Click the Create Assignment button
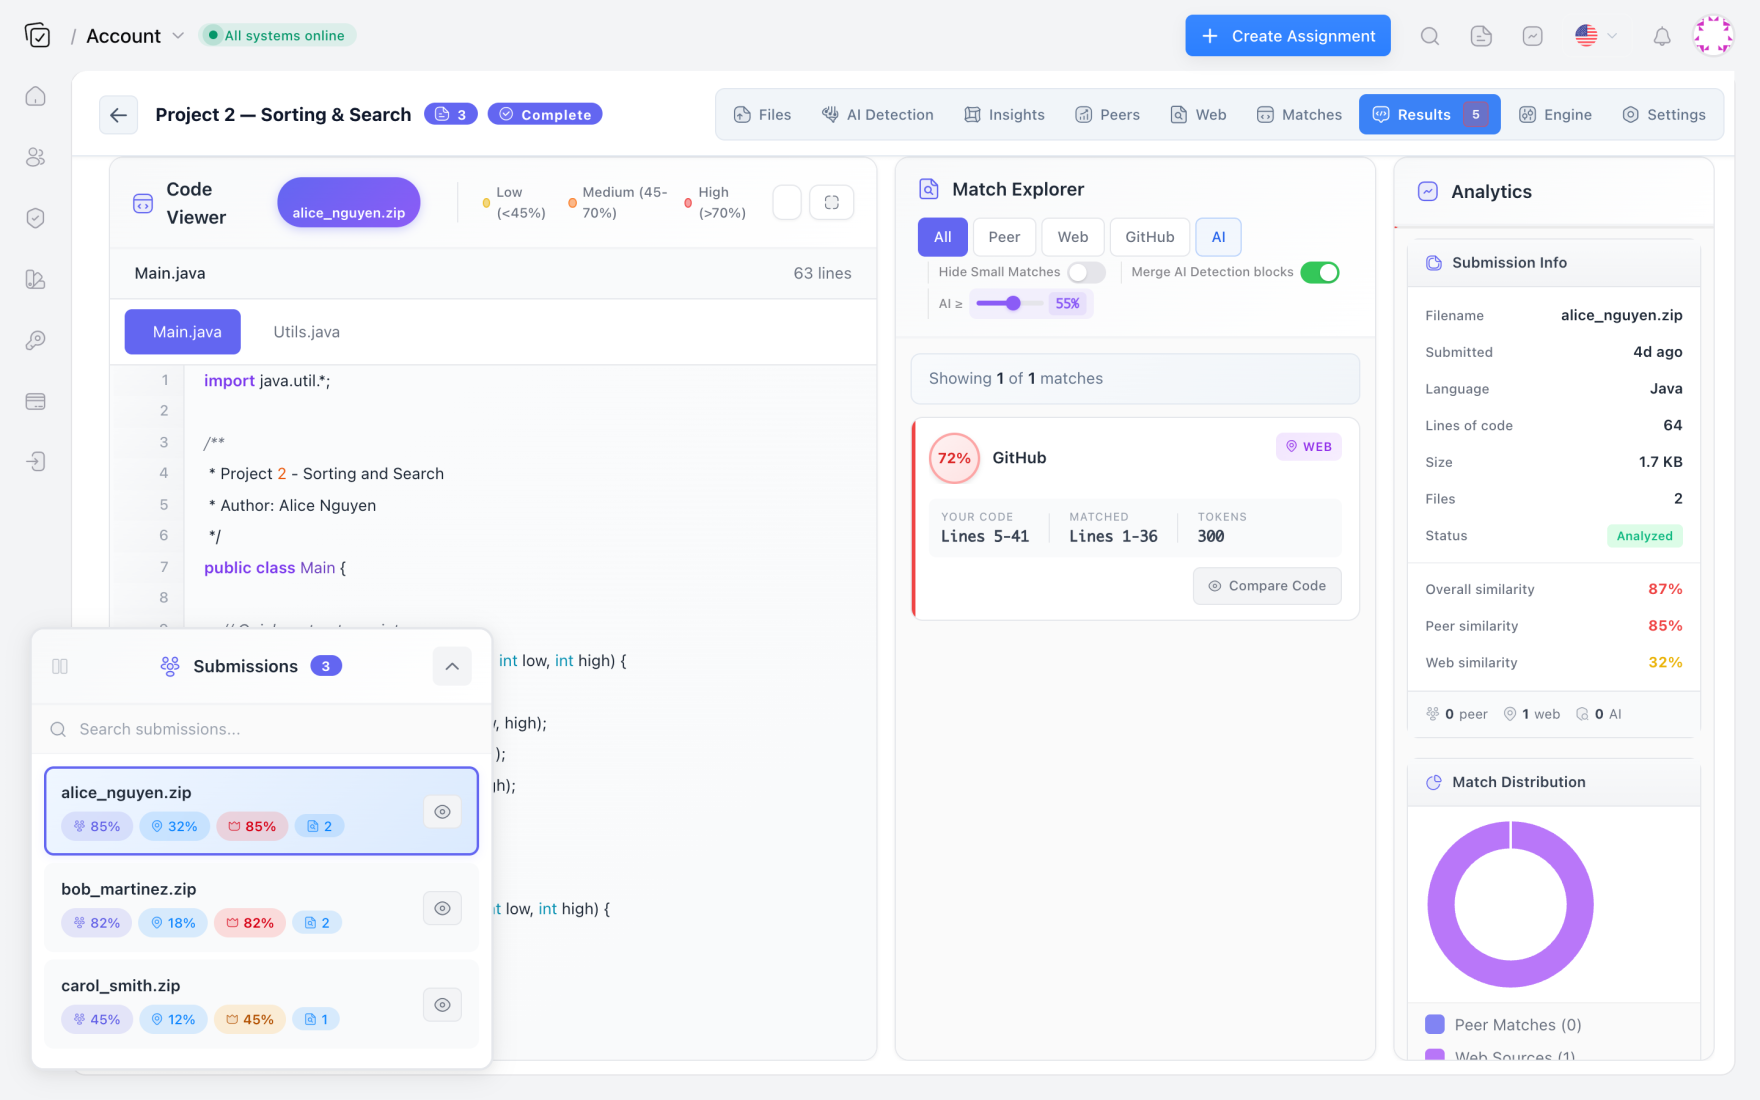The image size is (1760, 1100). click(x=1287, y=36)
